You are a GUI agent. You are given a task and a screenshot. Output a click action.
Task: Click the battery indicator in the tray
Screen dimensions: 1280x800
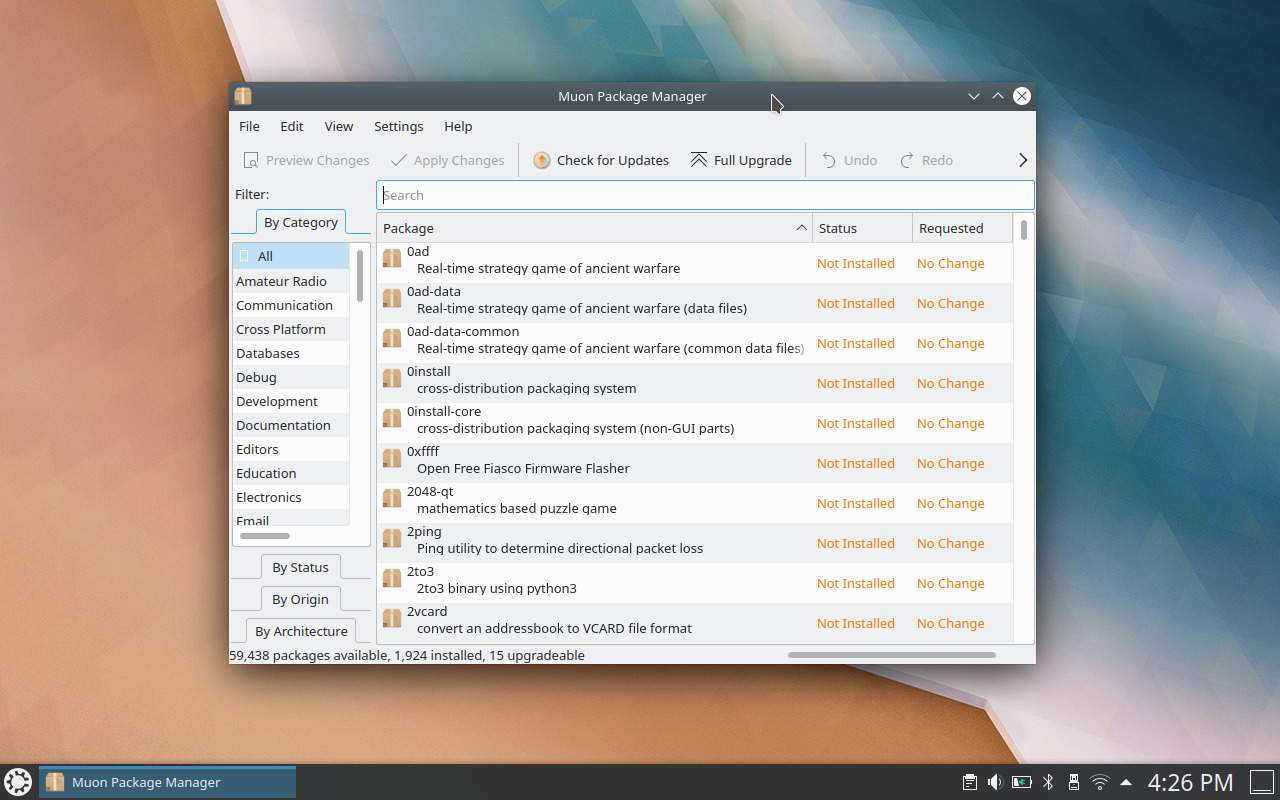[1021, 781]
